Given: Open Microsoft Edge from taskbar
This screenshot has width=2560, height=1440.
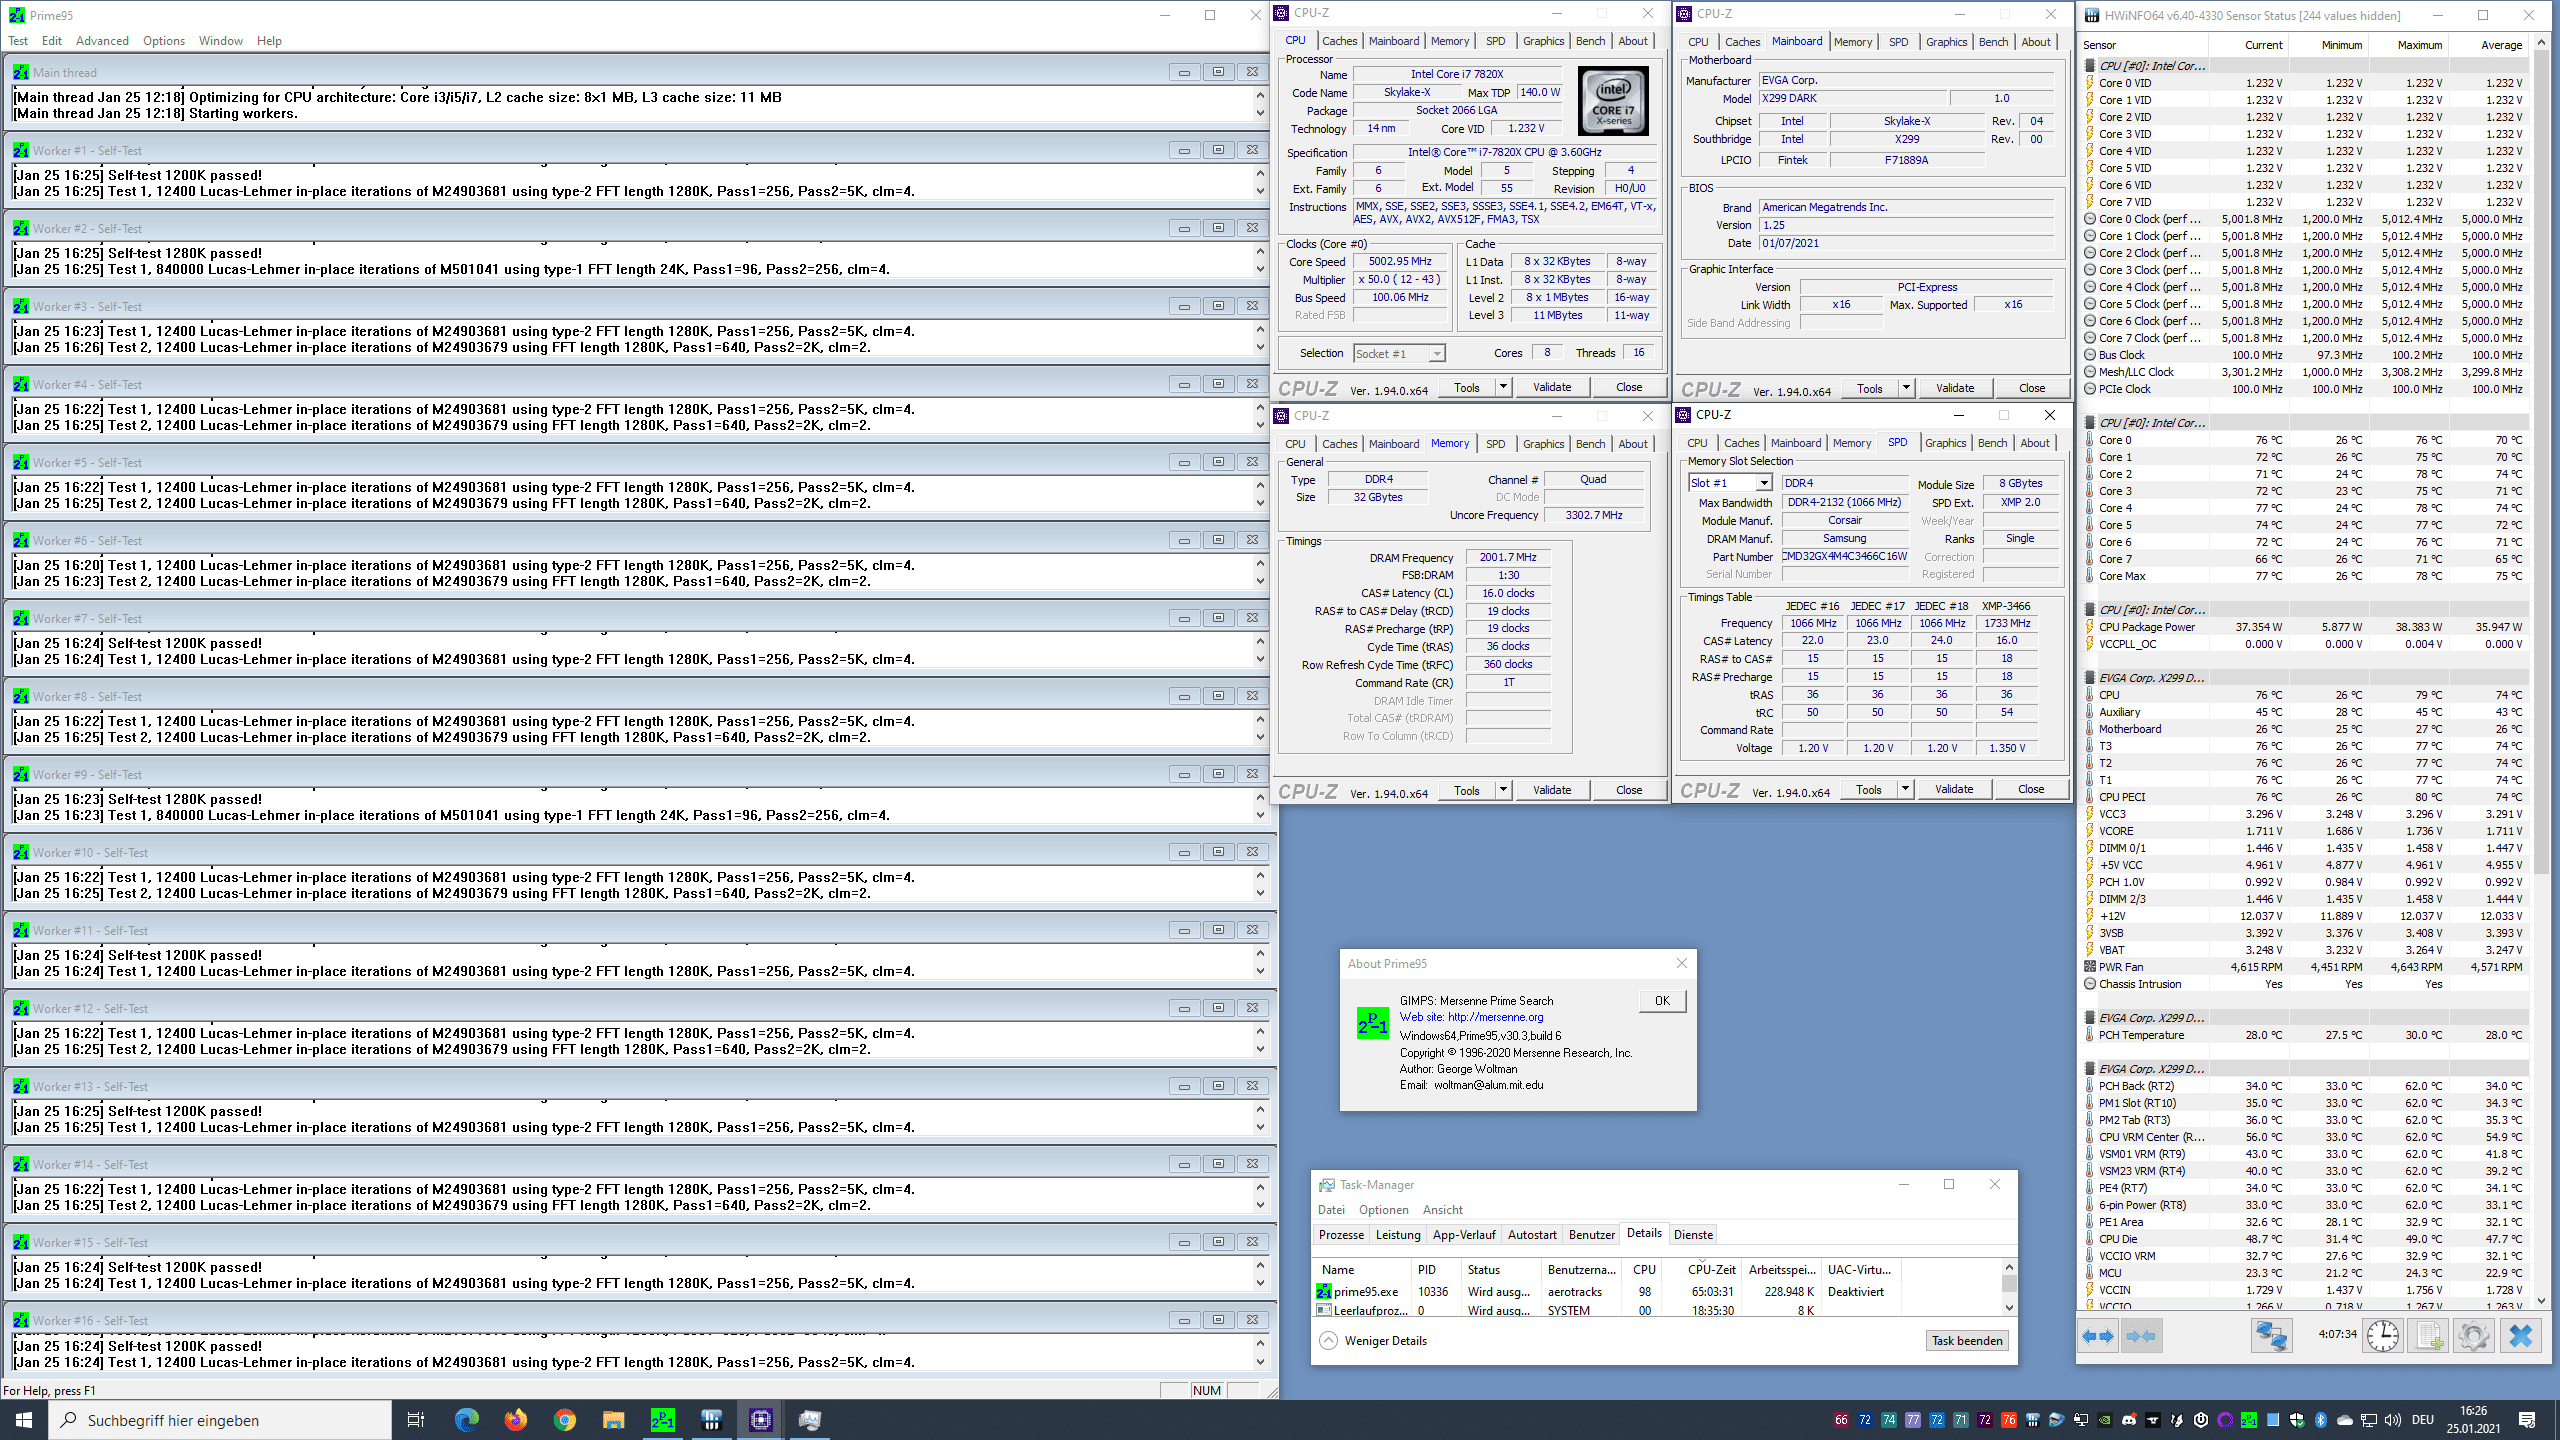Looking at the screenshot, I should pyautogui.click(x=467, y=1420).
